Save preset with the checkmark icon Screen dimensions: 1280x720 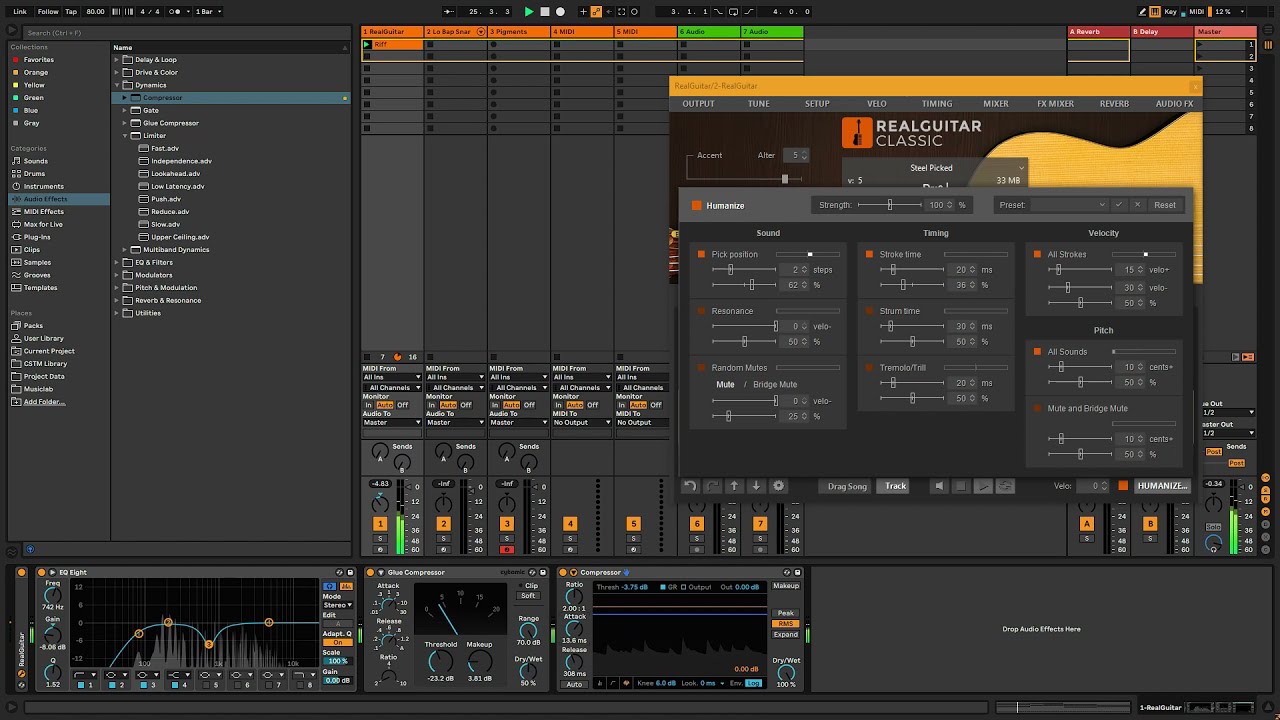pos(1119,205)
